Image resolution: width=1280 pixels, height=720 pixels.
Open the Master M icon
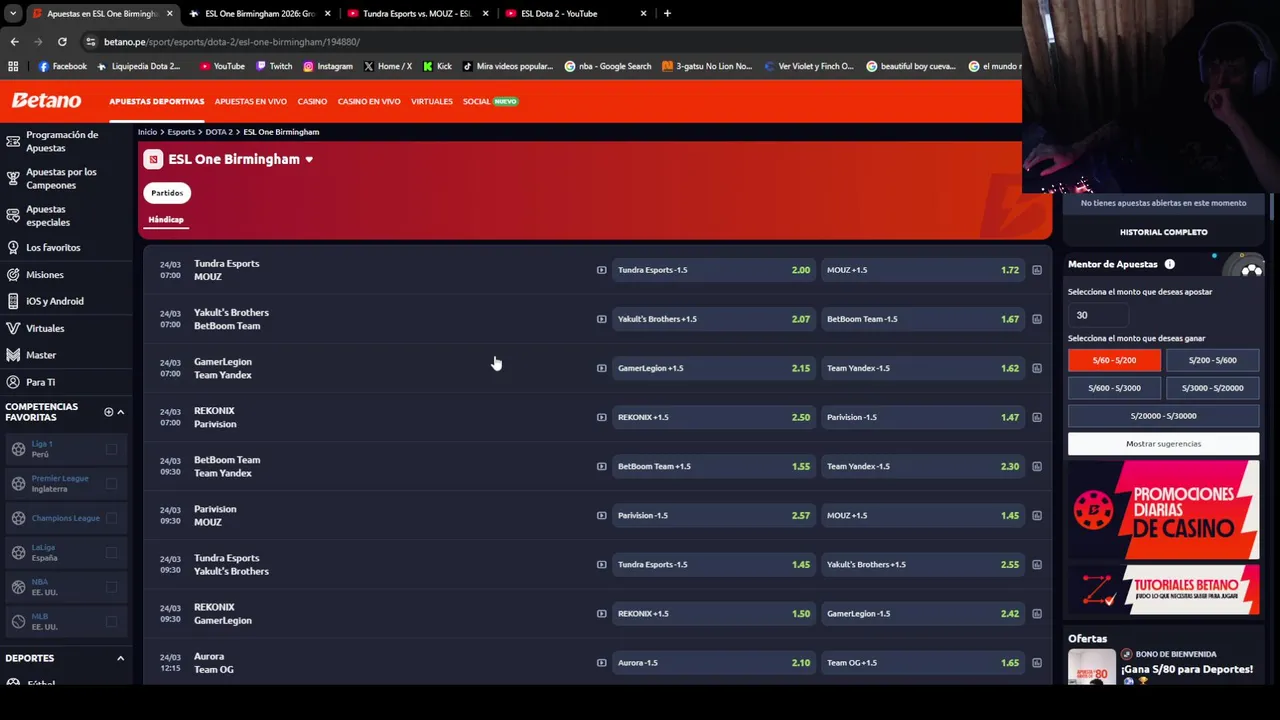pos(13,355)
